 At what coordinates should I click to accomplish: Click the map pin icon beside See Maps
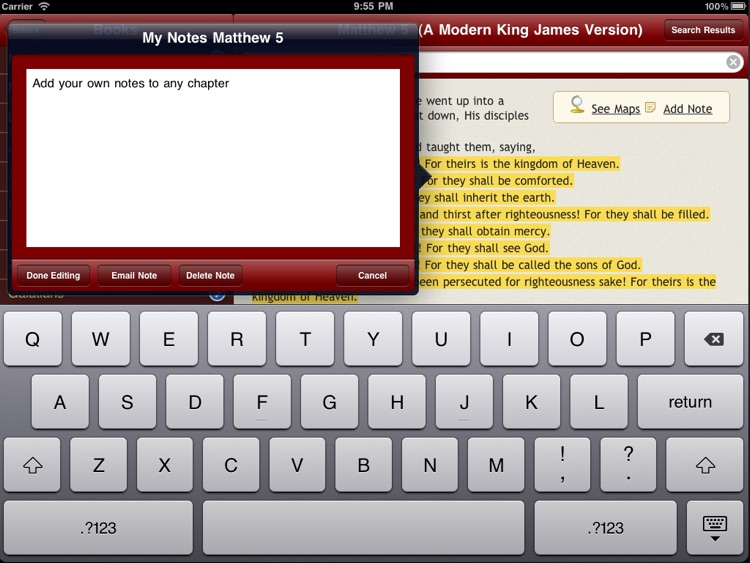pyautogui.click(x=577, y=105)
